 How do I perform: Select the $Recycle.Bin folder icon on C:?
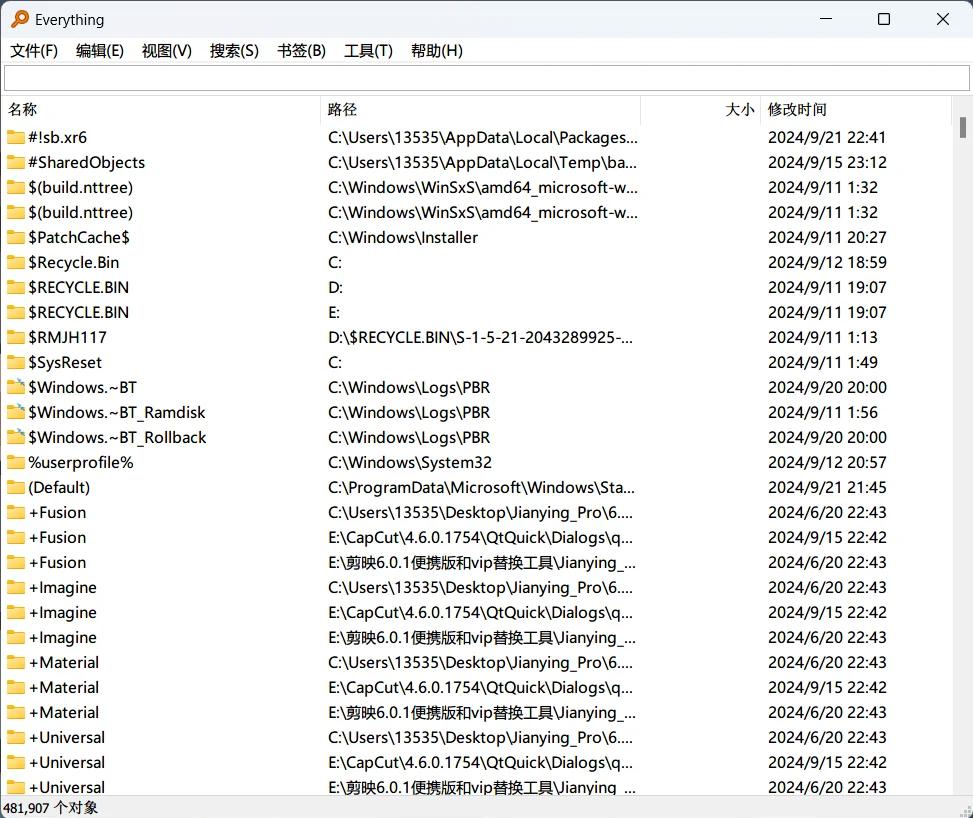[16, 263]
